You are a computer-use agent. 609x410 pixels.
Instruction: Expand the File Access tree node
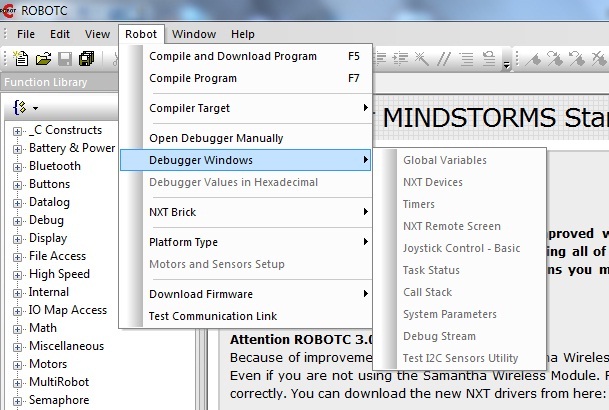[x=17, y=257]
